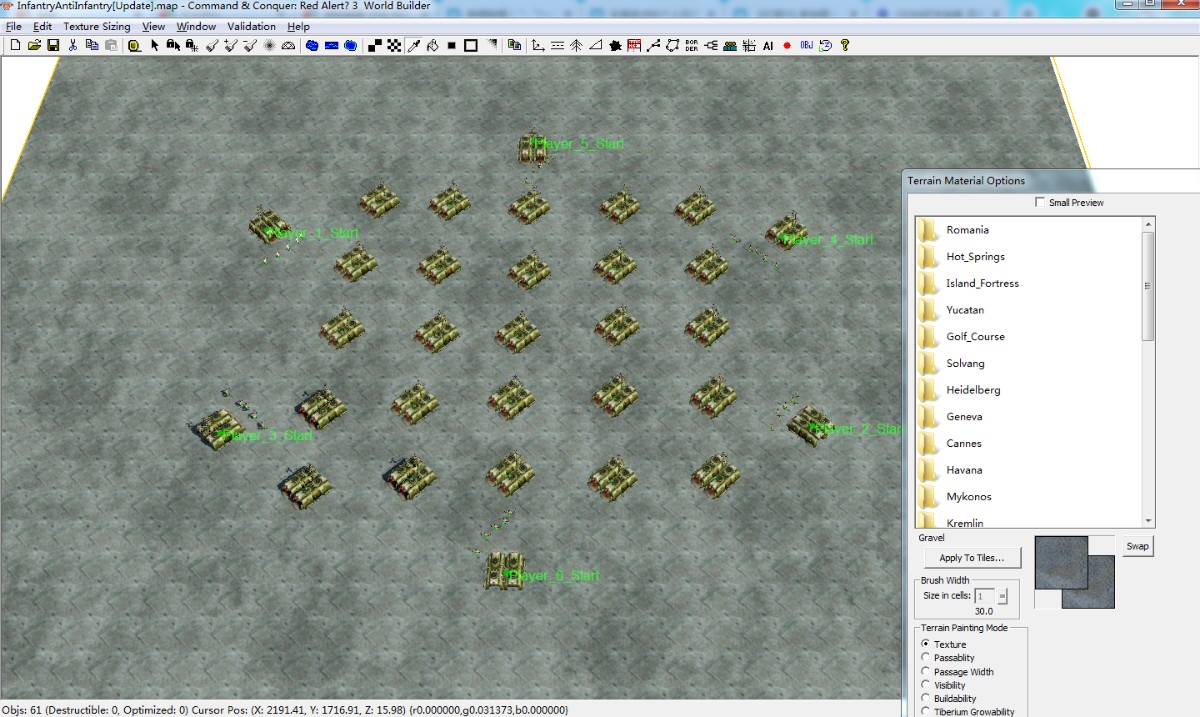This screenshot has width=1200, height=717.
Task: Click the New map toolbar icon
Action: [x=15, y=45]
